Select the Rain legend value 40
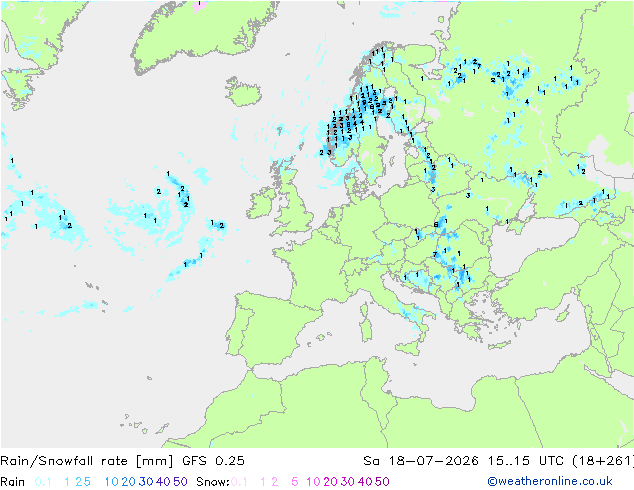This screenshot has height=490, width=634. click(x=163, y=482)
